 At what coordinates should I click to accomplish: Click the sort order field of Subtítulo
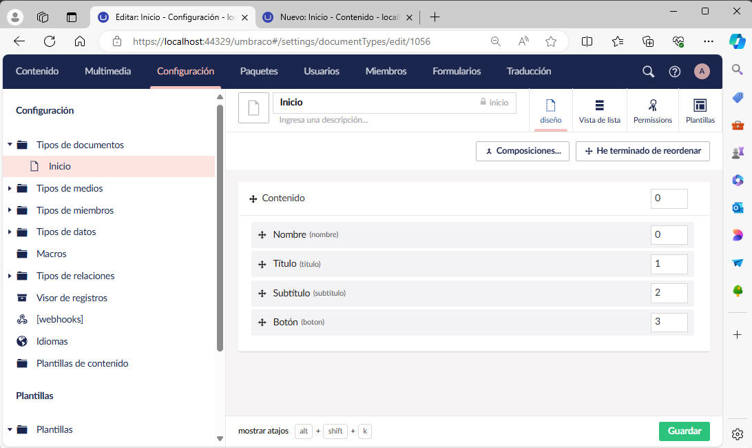(x=668, y=293)
